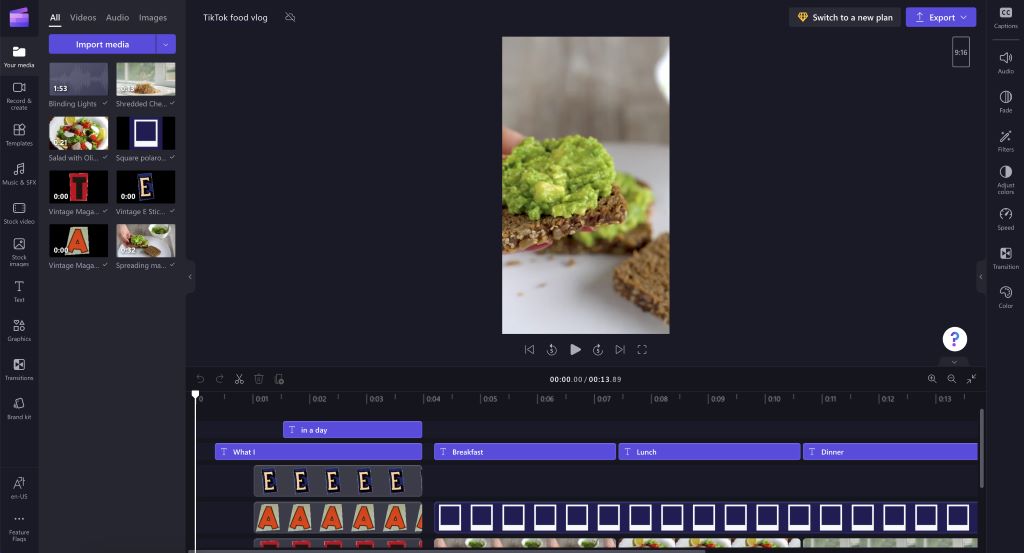
Task: Open Captions panel
Action: pyautogui.click(x=1006, y=18)
